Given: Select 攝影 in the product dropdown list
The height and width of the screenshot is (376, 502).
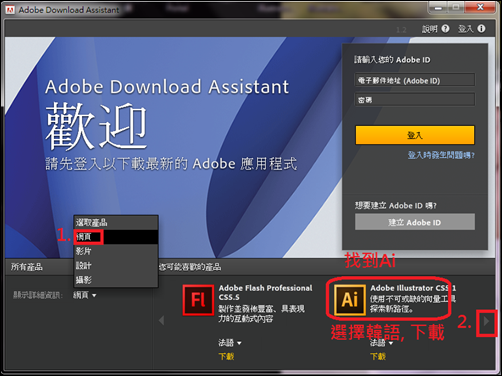Looking at the screenshot, I should [116, 280].
